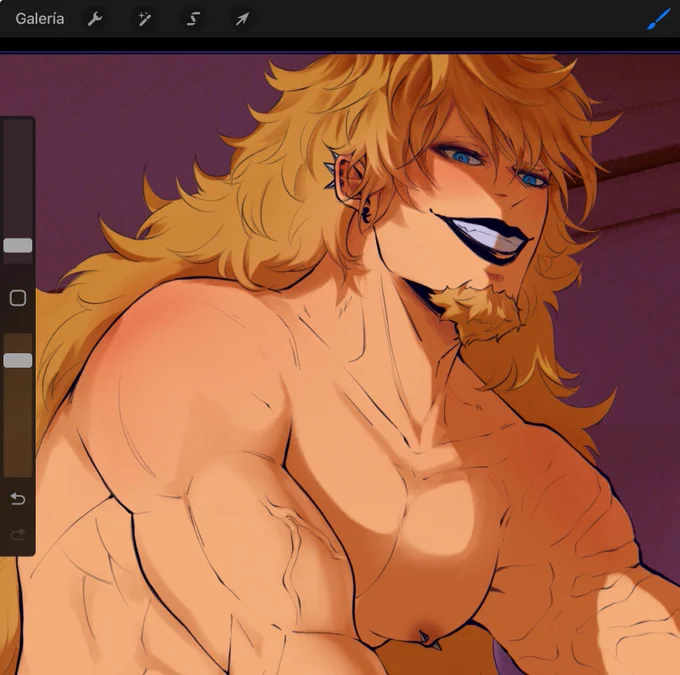Undo the last stroke with the undo arrow
This screenshot has height=675, width=680.
(18, 499)
